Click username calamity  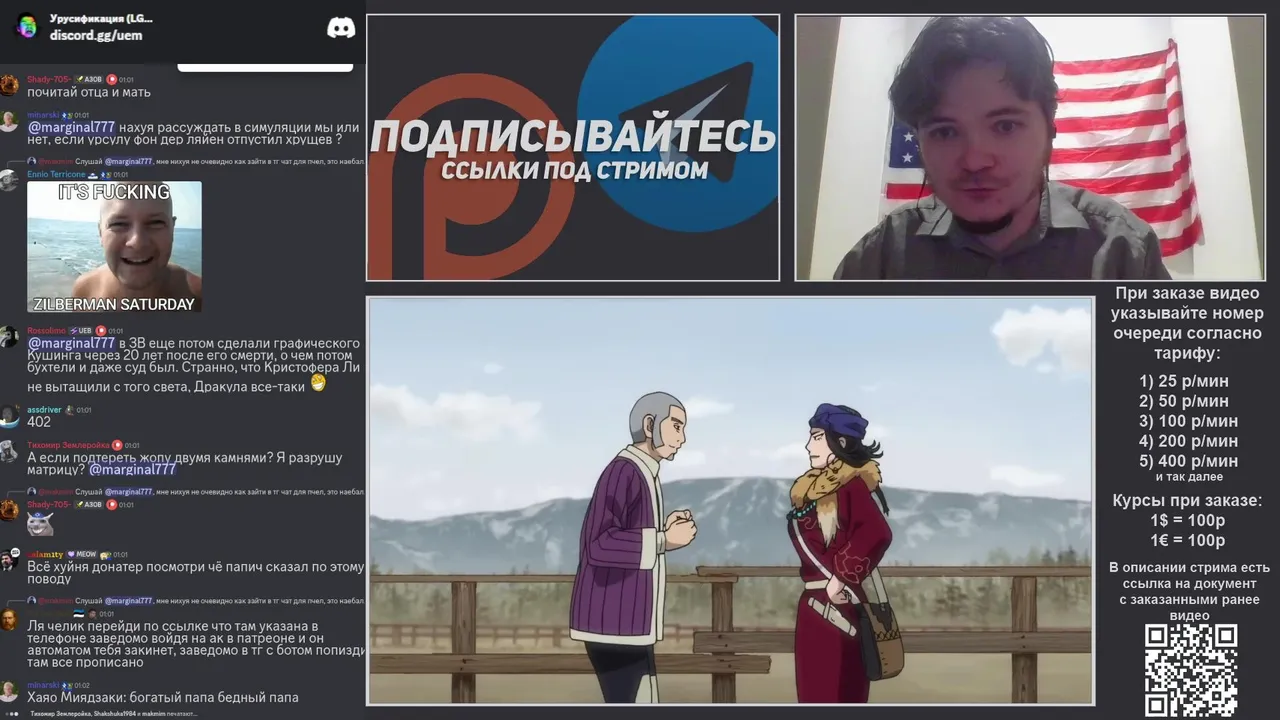coord(45,554)
